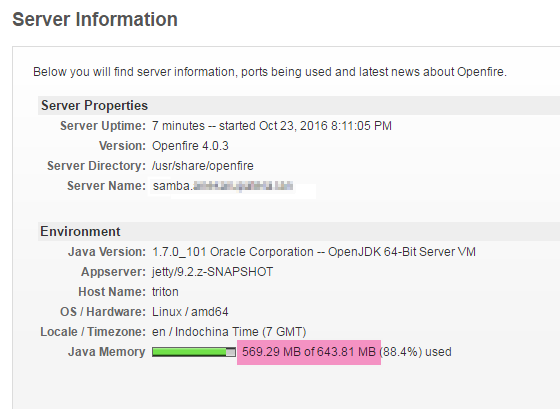Click the Environment section header

80,231
